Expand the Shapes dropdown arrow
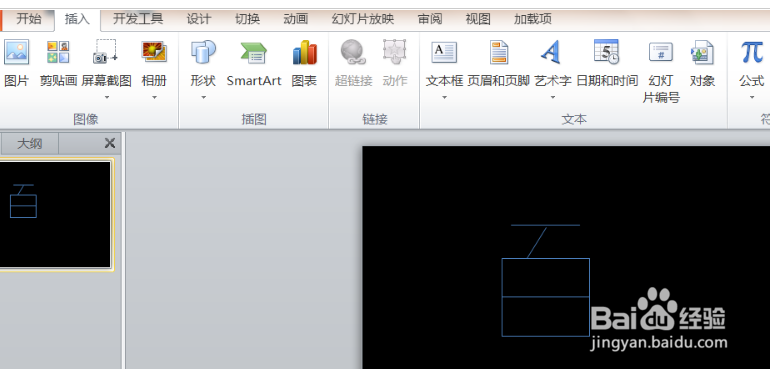The height and width of the screenshot is (369, 770). pos(203,97)
